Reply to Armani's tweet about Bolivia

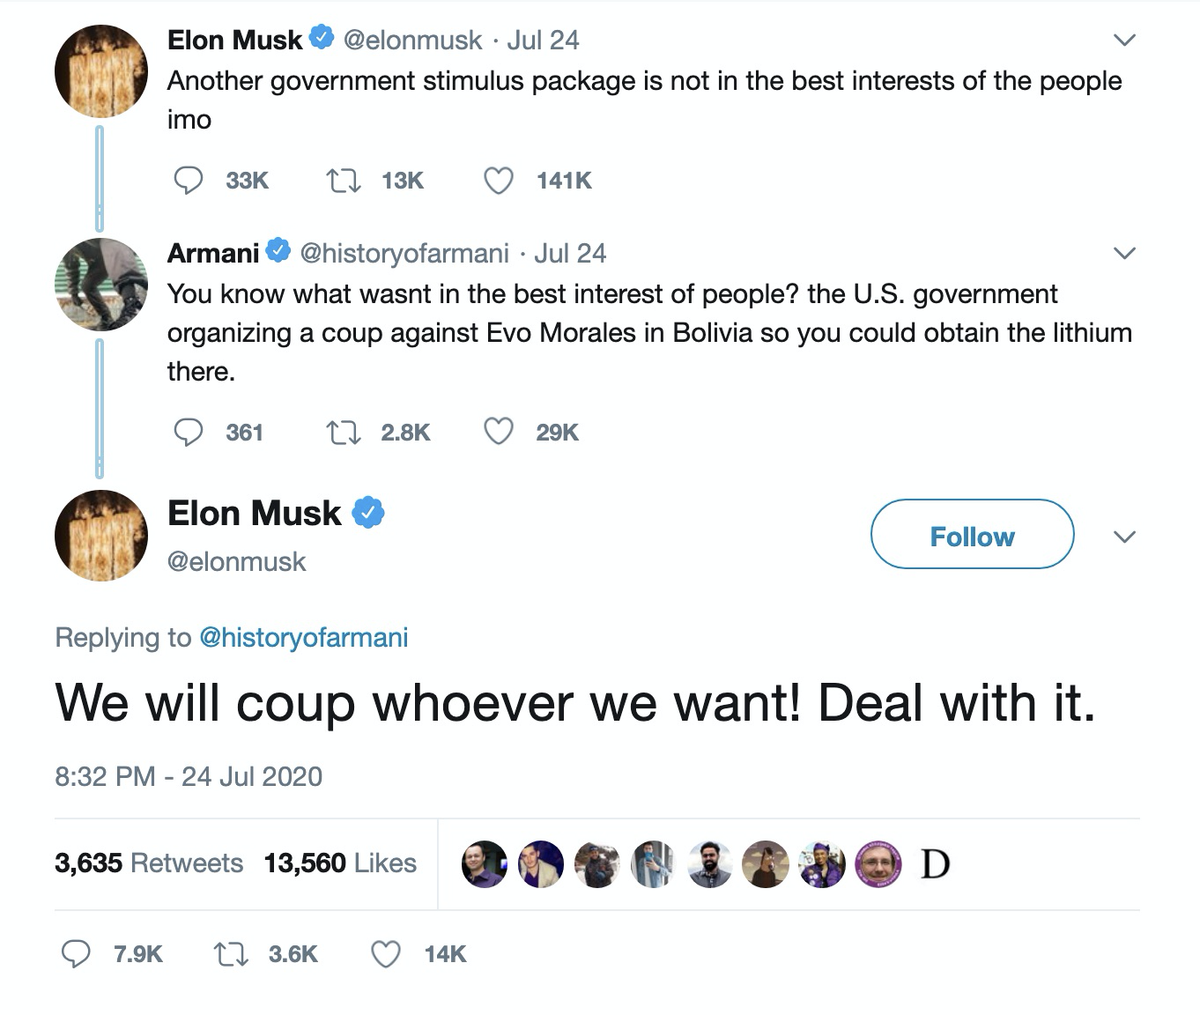click(x=189, y=432)
